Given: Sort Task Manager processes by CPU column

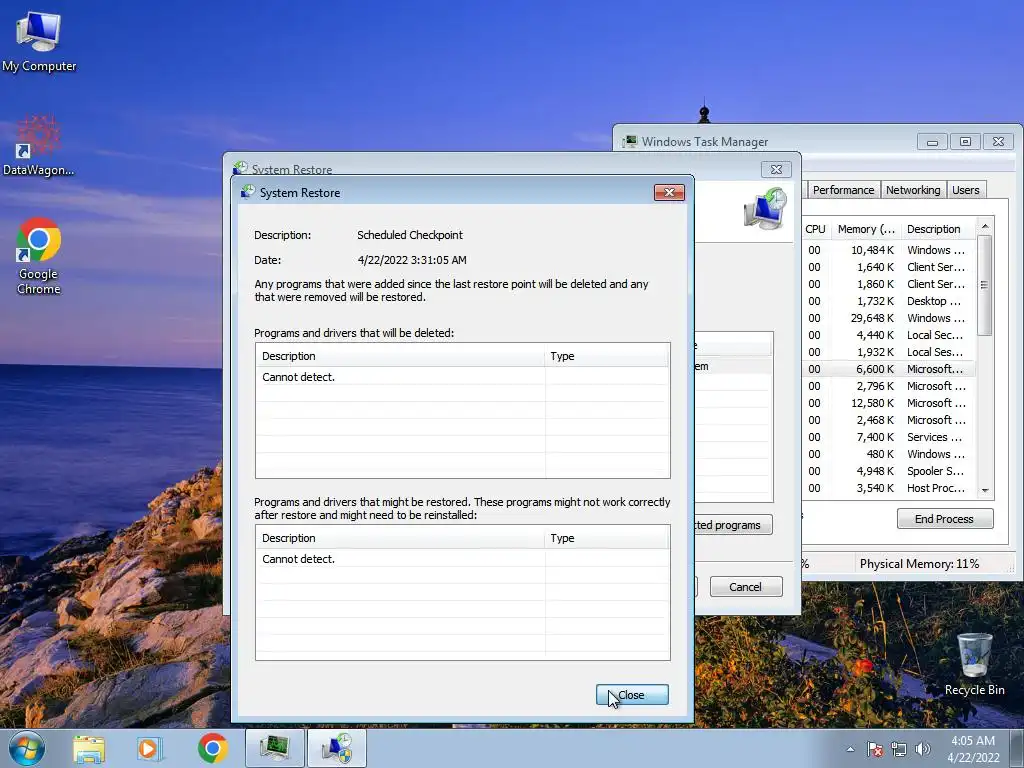Looking at the screenshot, I should [x=816, y=229].
